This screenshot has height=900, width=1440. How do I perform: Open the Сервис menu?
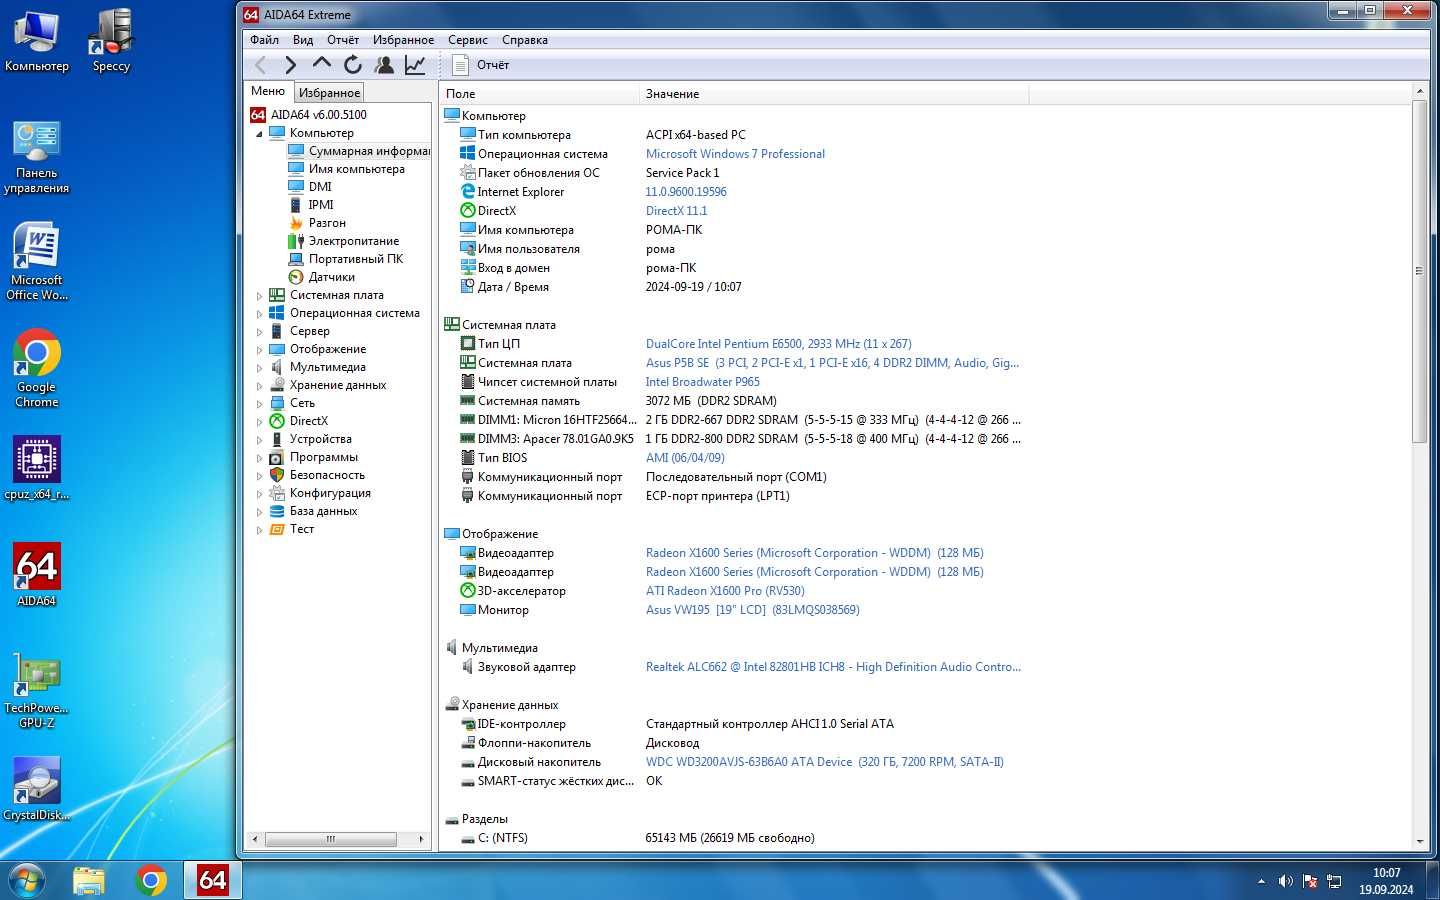pos(468,40)
